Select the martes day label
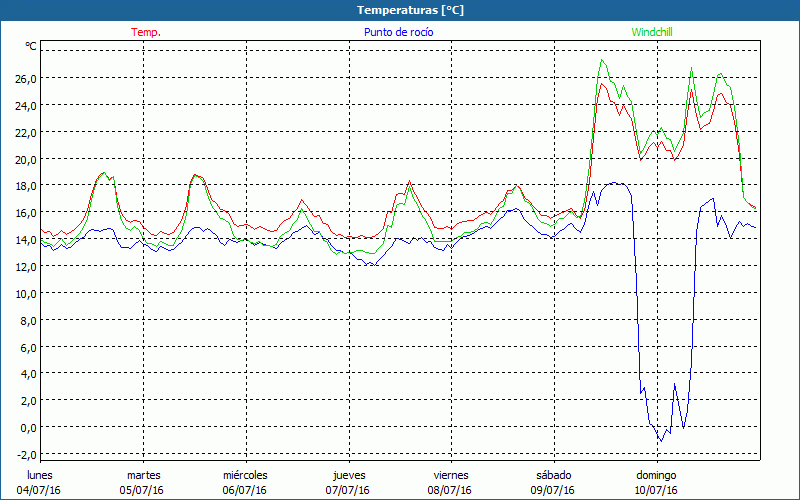The width and height of the screenshot is (800, 500). coord(143,475)
